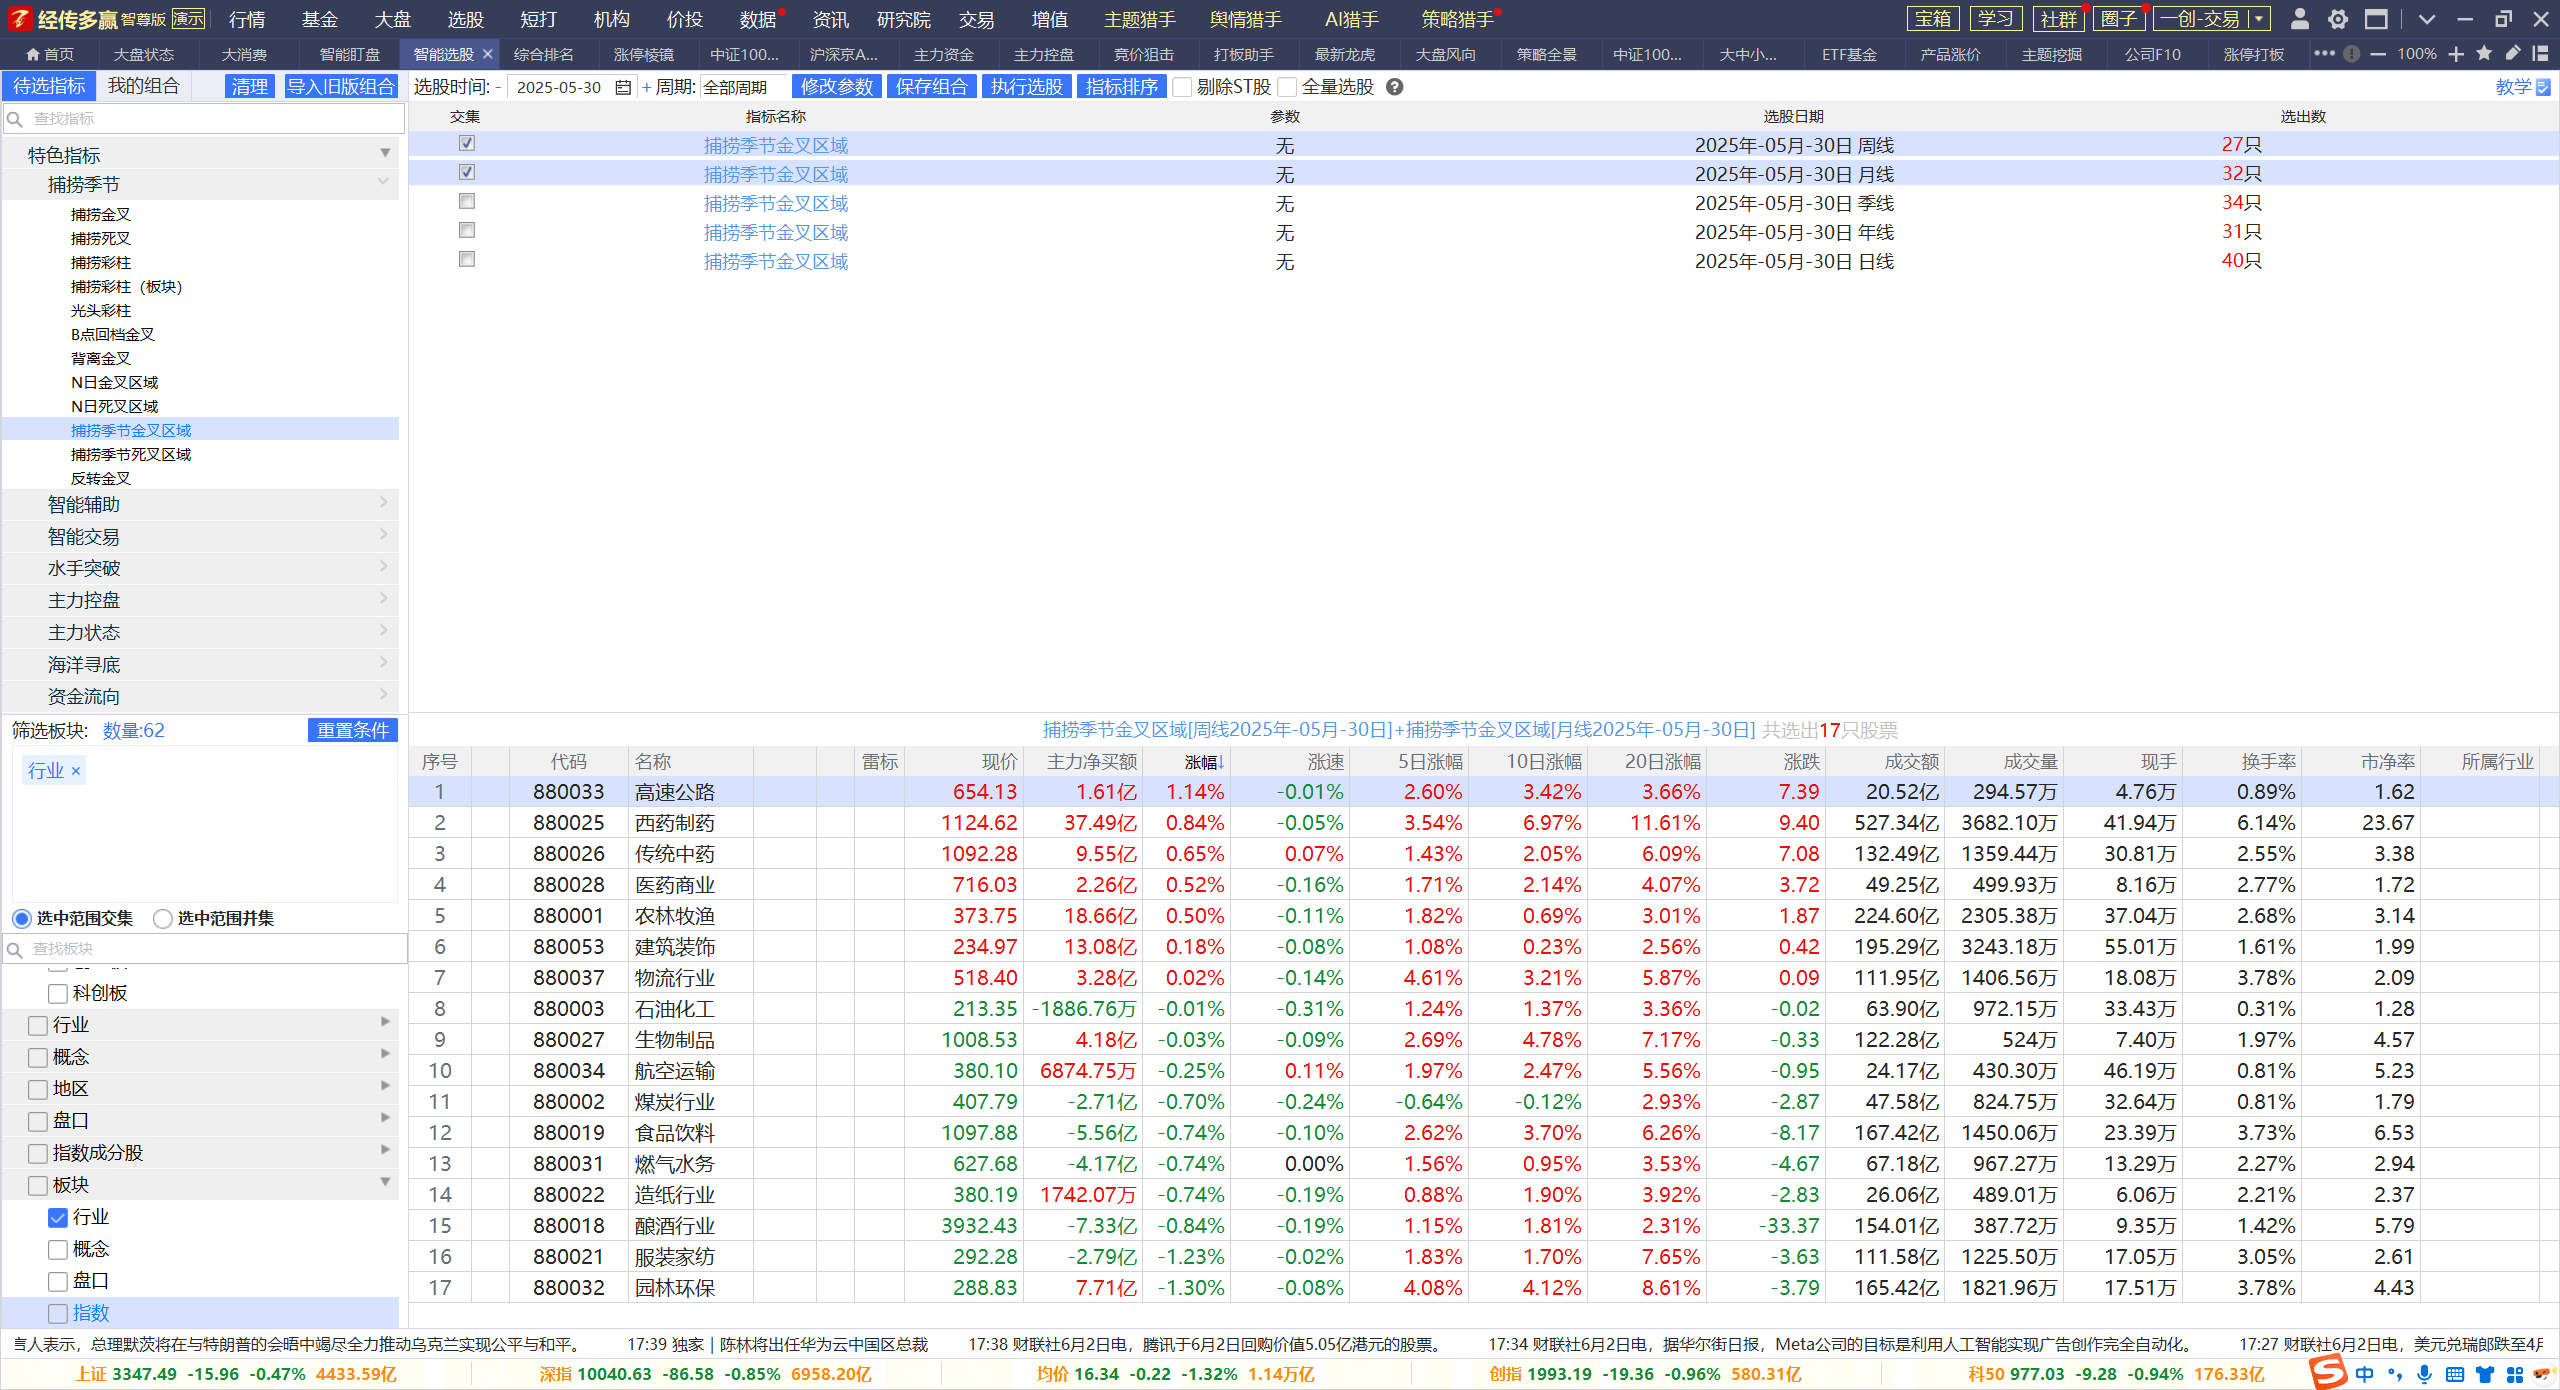Screen dimensions: 2560x1390
Task: Check the 年线 row intersection checkbox
Action: tap(467, 231)
